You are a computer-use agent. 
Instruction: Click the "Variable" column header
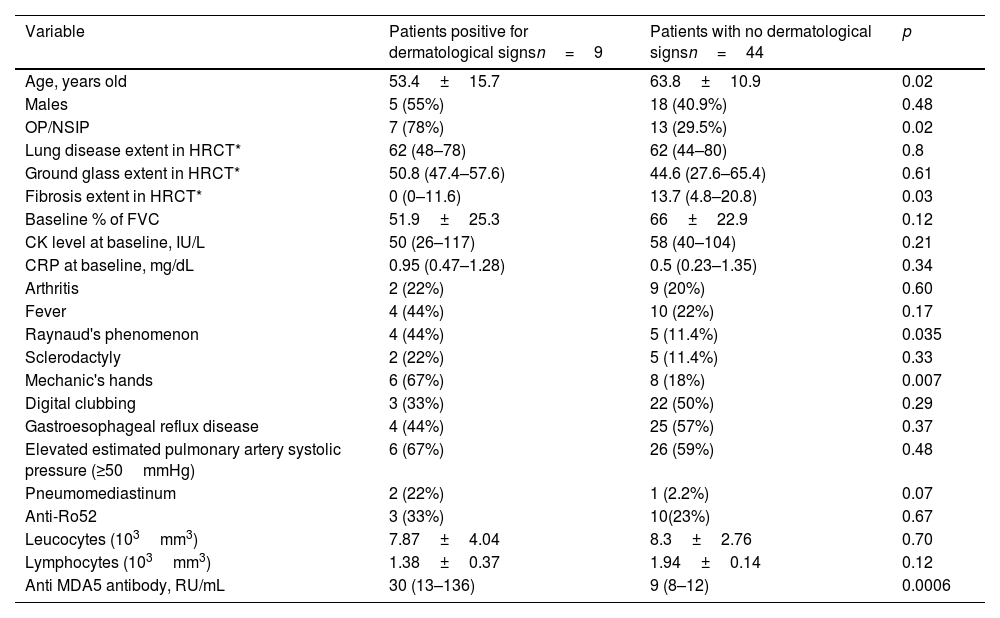coord(55,32)
